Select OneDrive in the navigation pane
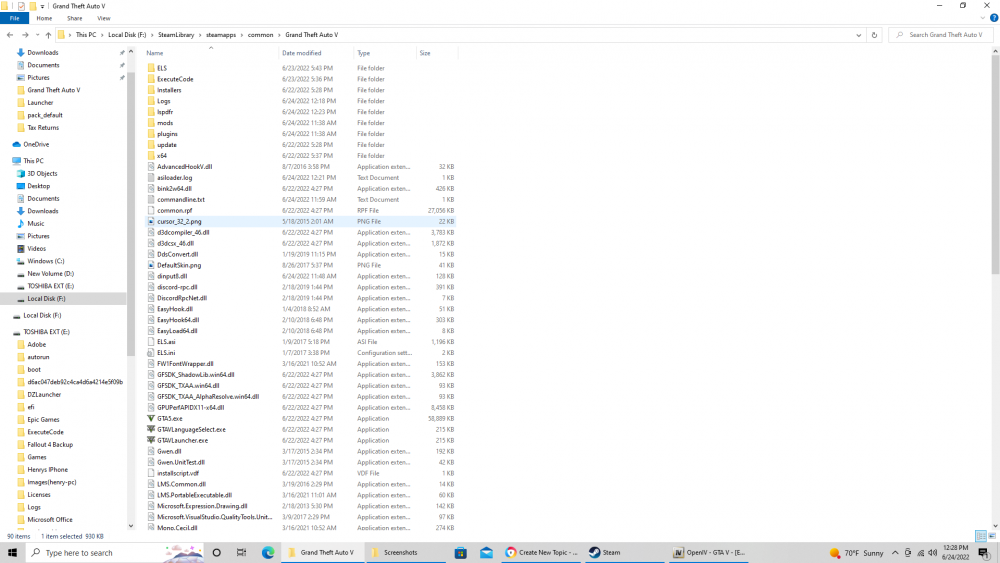Image resolution: width=1000 pixels, height=563 pixels. (36, 145)
